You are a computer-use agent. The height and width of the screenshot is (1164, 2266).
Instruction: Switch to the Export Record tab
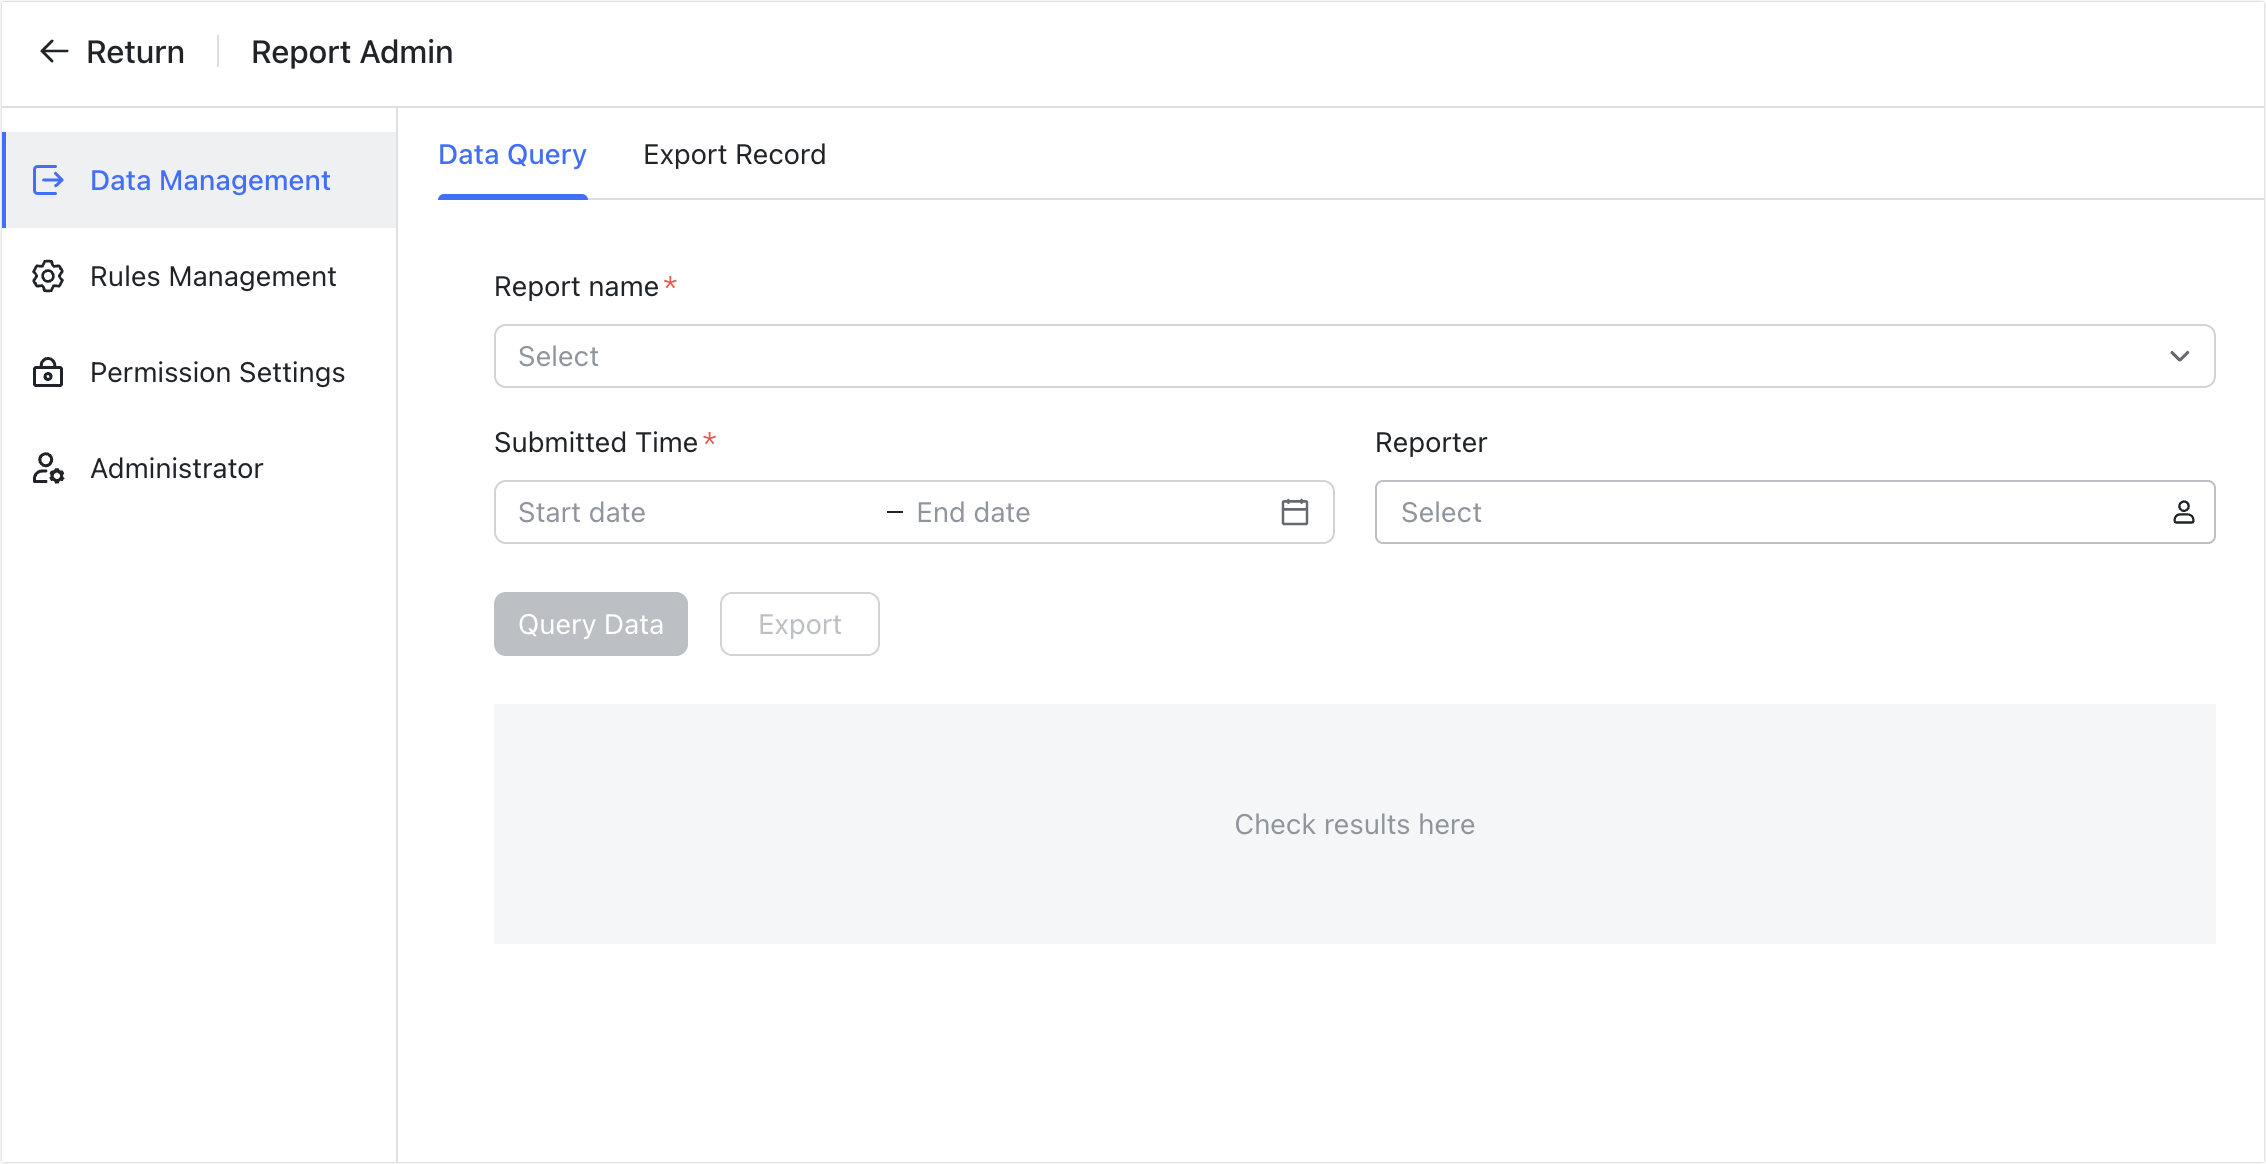coord(734,154)
